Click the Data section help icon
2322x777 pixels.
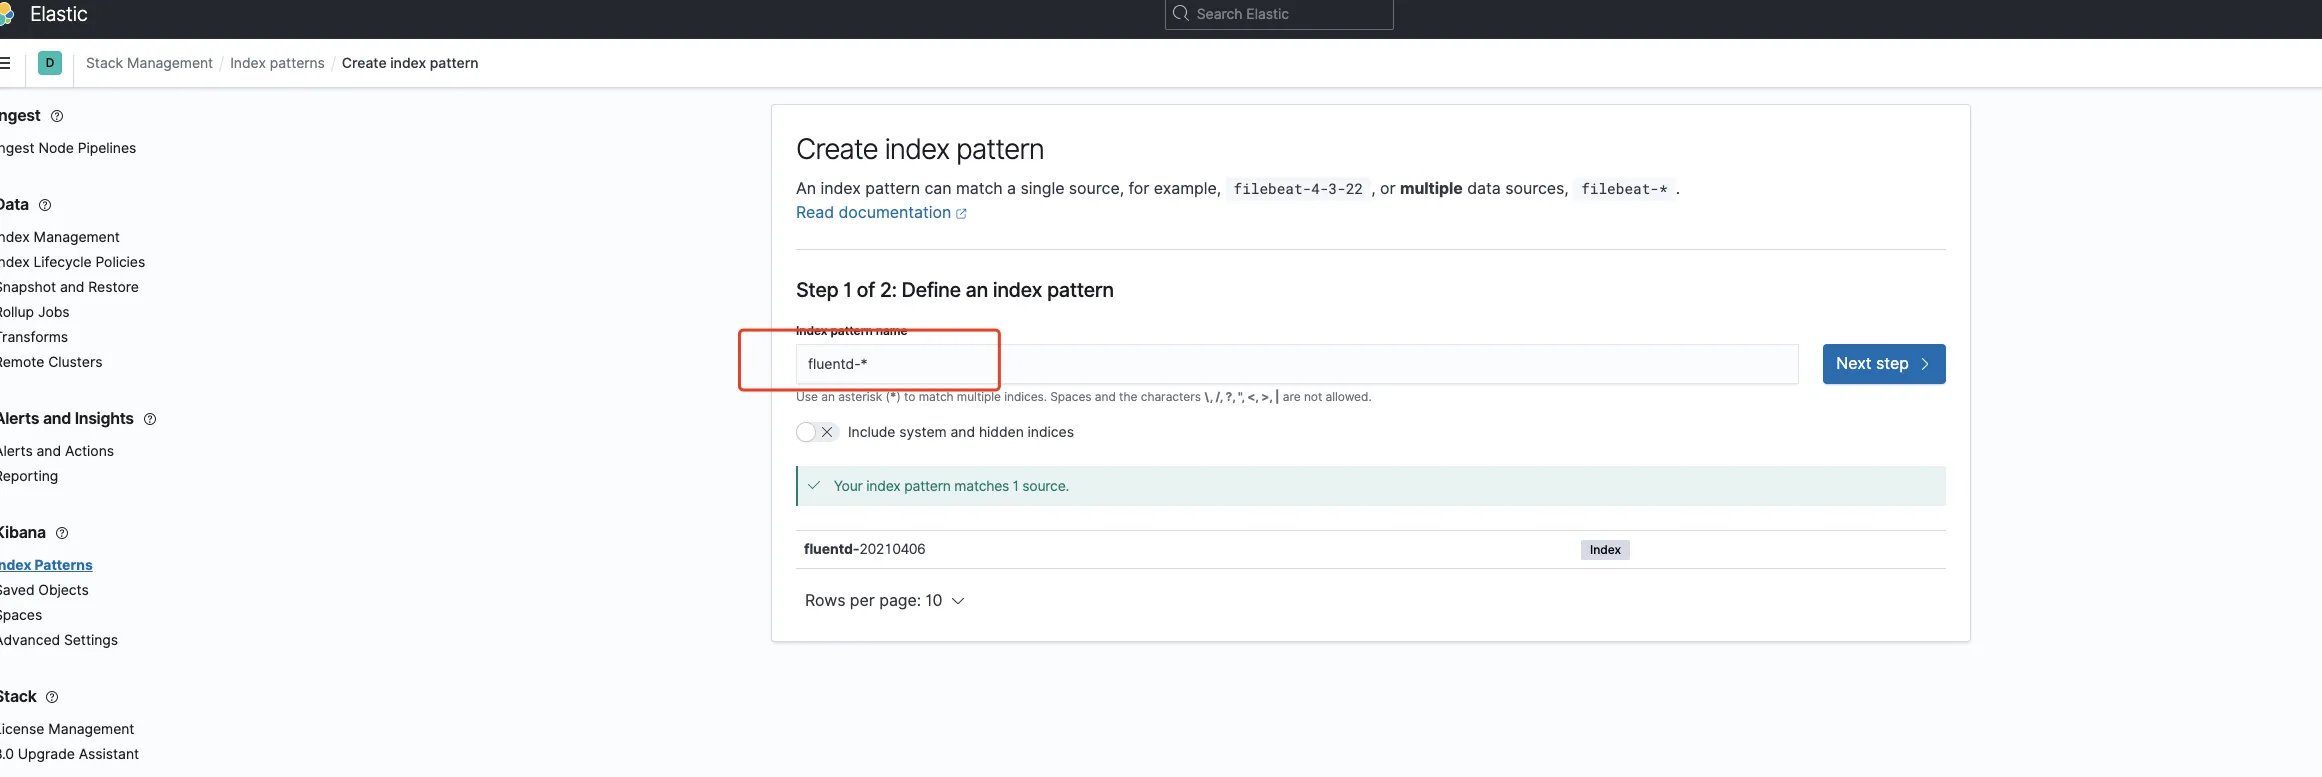pos(45,205)
